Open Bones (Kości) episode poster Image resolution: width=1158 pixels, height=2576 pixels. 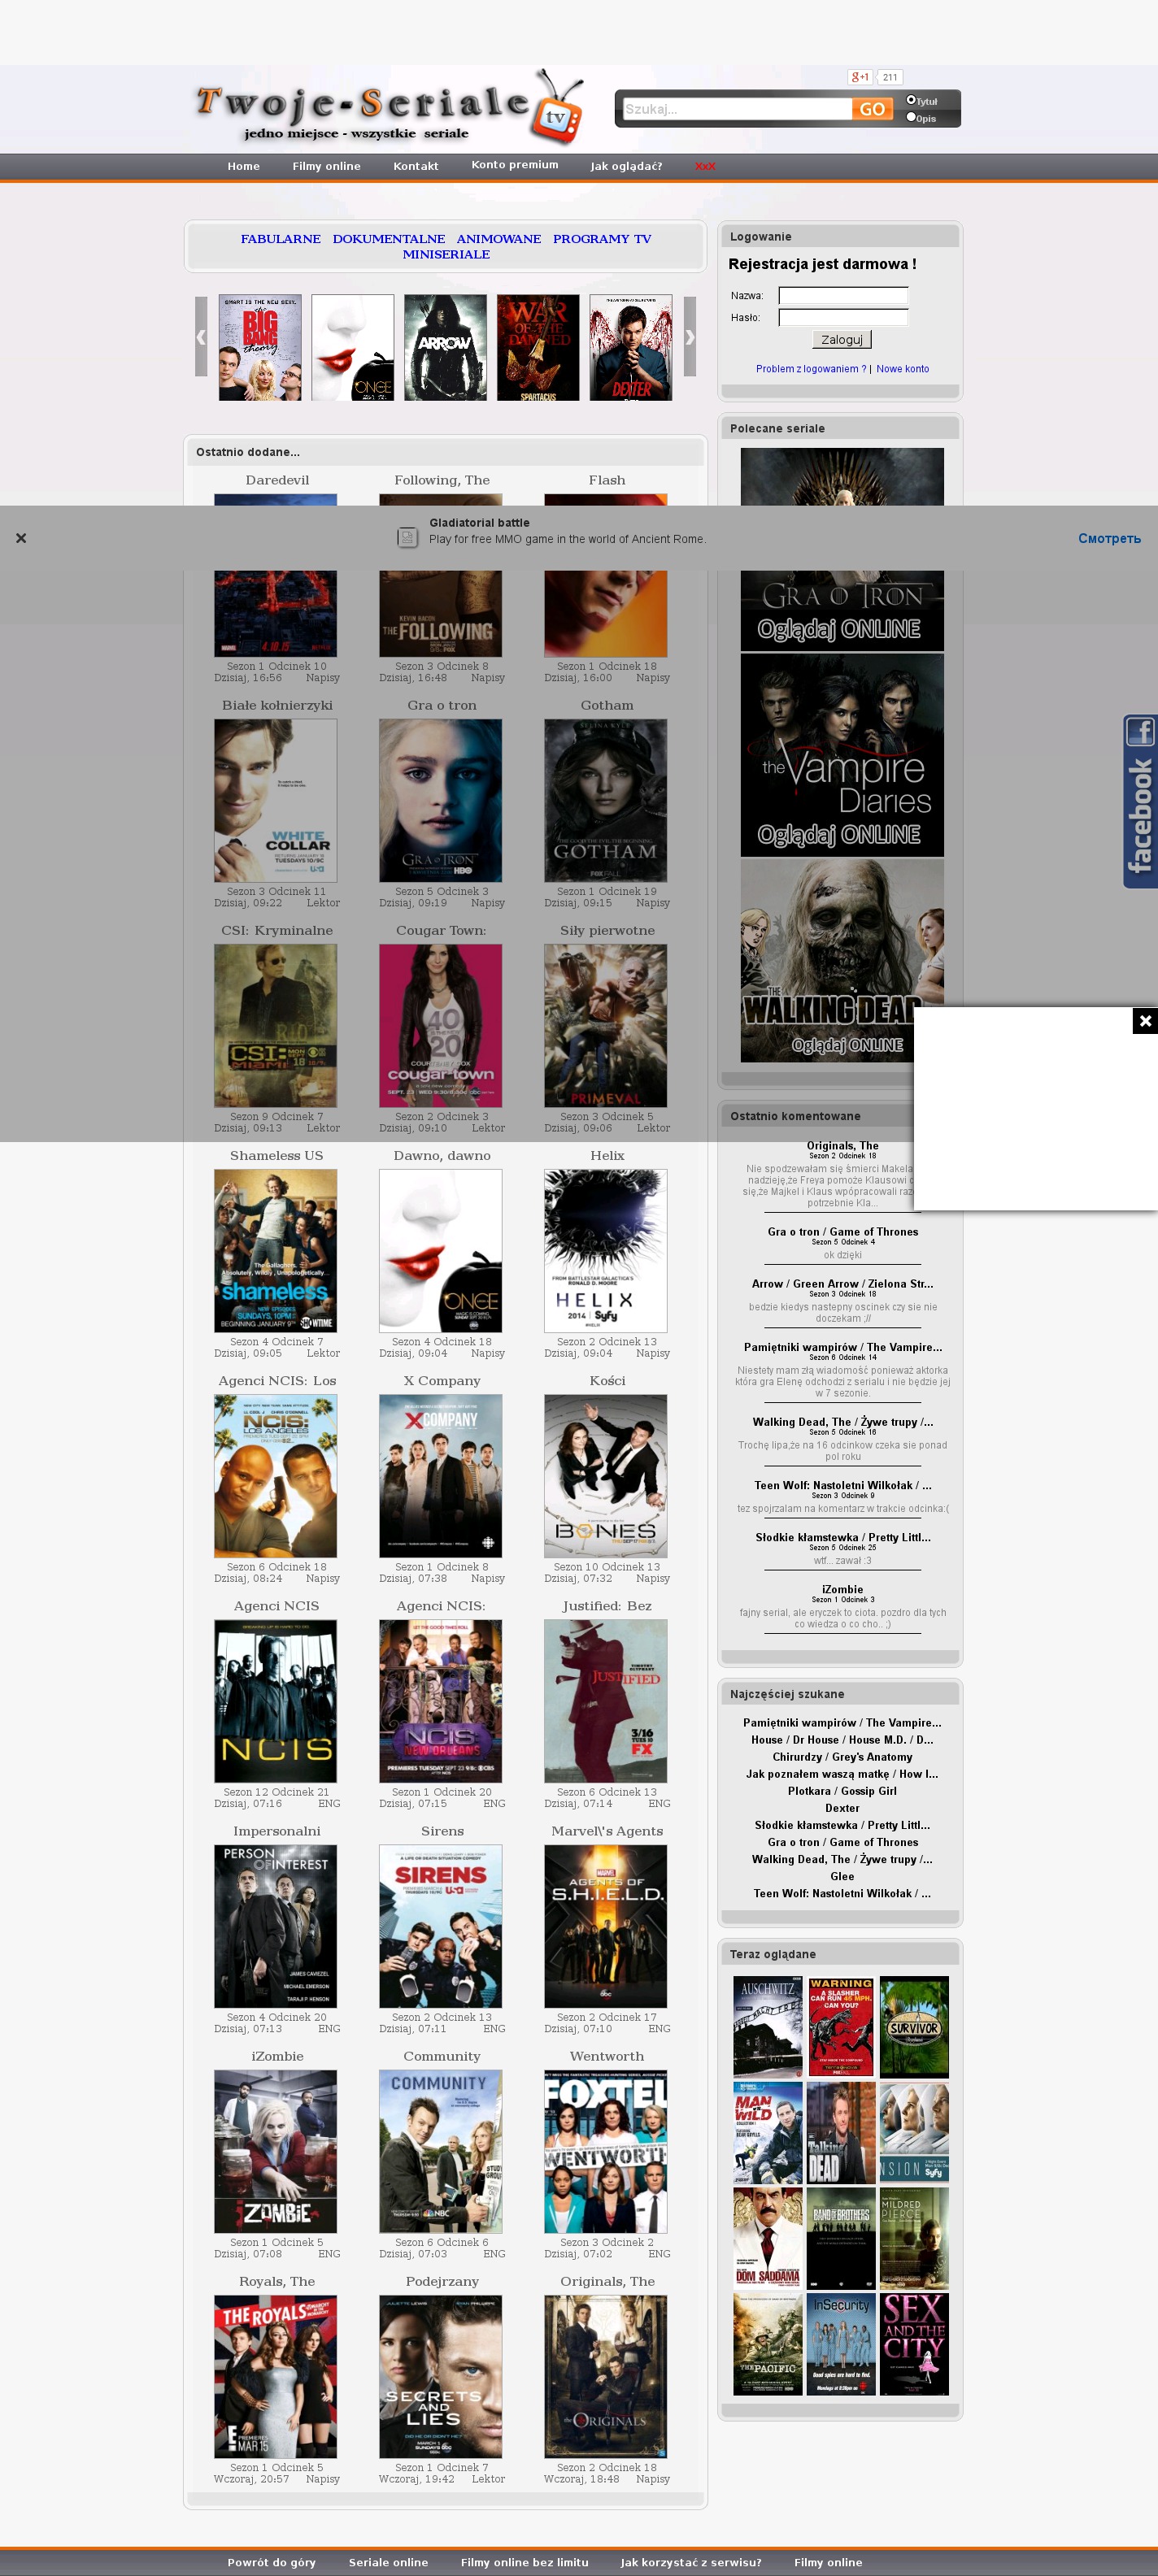click(606, 1476)
